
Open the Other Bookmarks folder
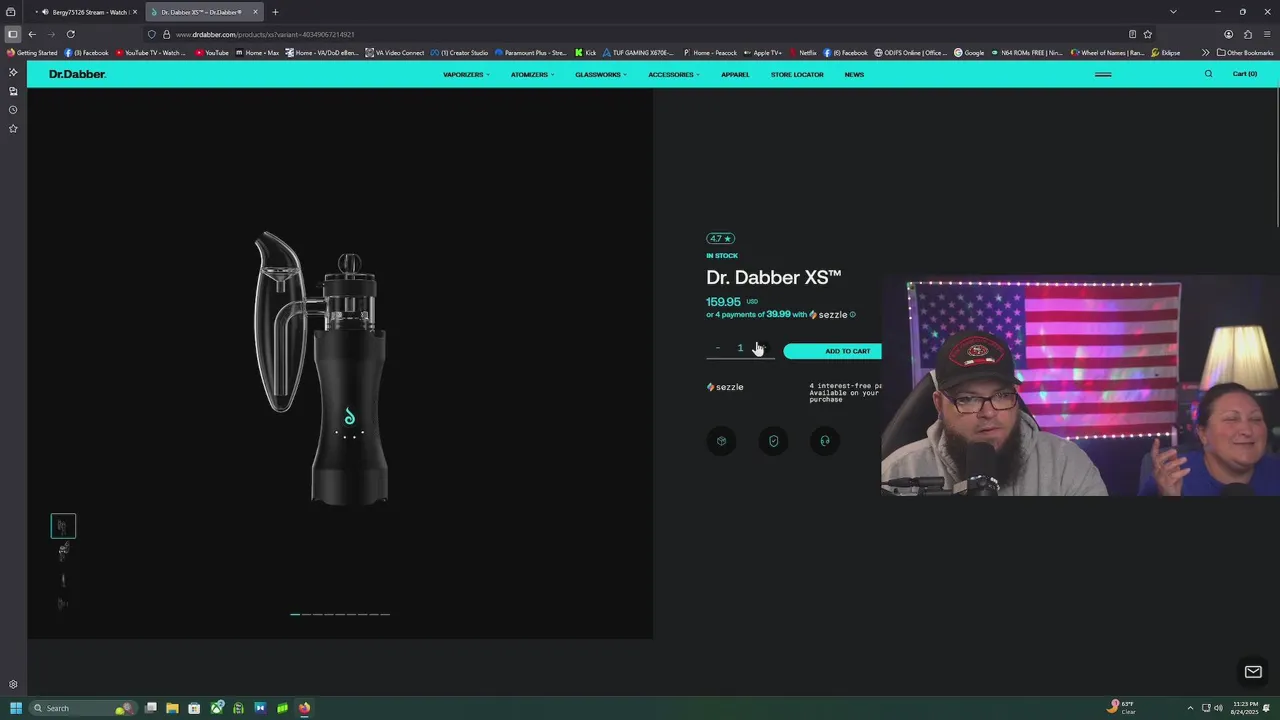(1245, 53)
